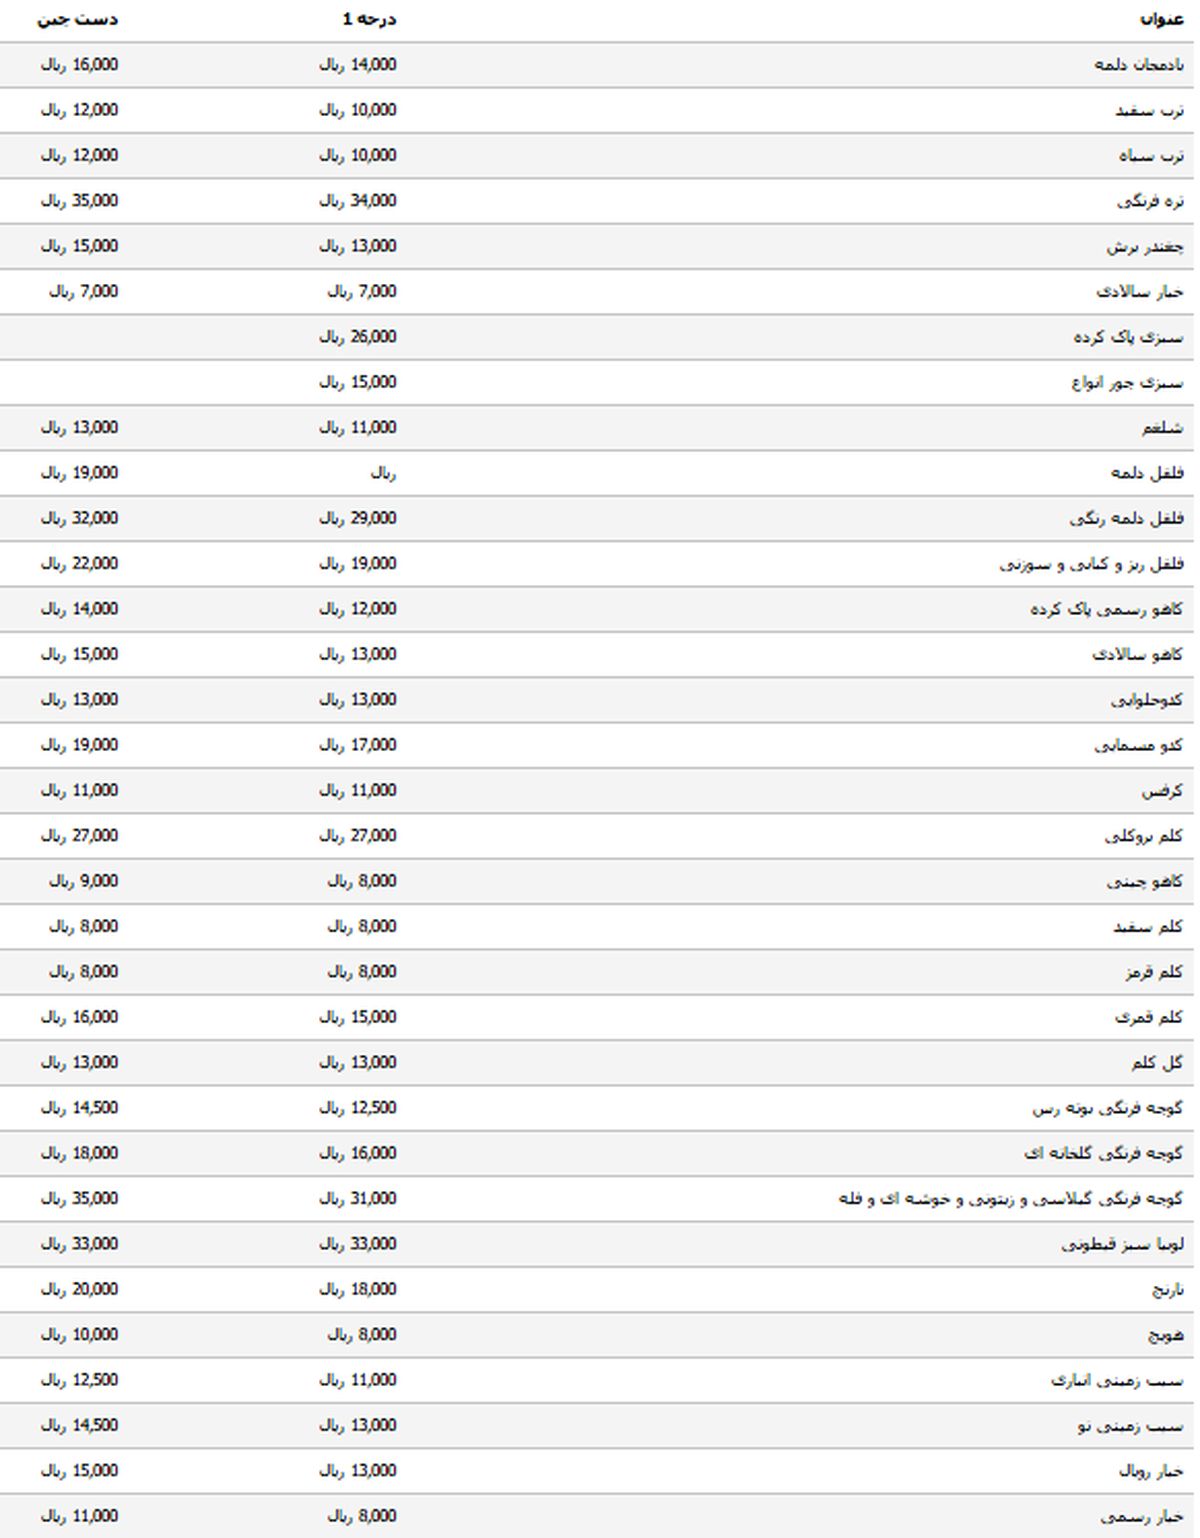
Task: Click the سبزی پاک کرده item name
Action: click(1128, 337)
